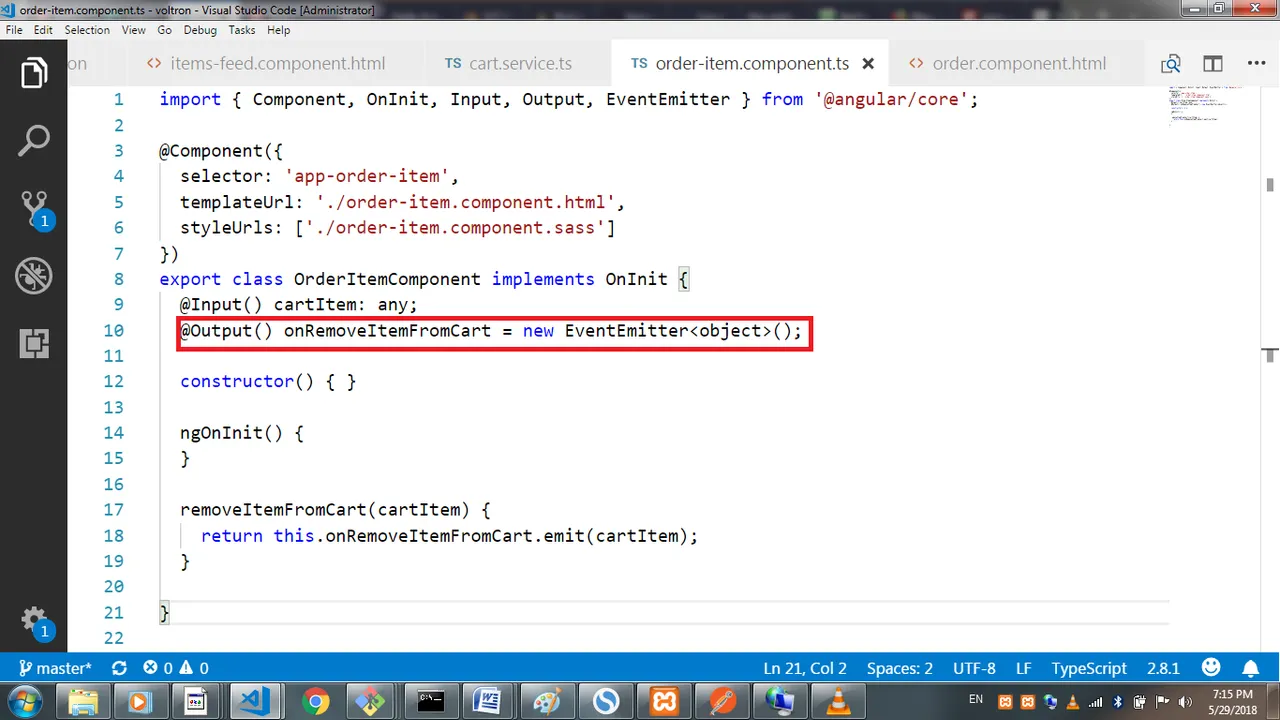Open the Debug view in the activity bar

click(34, 276)
